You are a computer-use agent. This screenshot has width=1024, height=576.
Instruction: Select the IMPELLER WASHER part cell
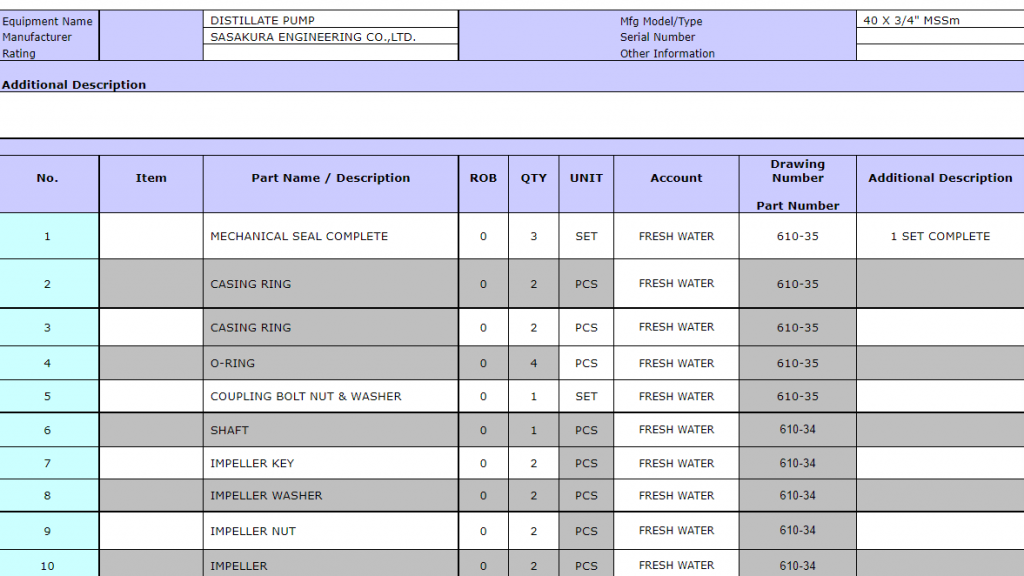[330, 495]
